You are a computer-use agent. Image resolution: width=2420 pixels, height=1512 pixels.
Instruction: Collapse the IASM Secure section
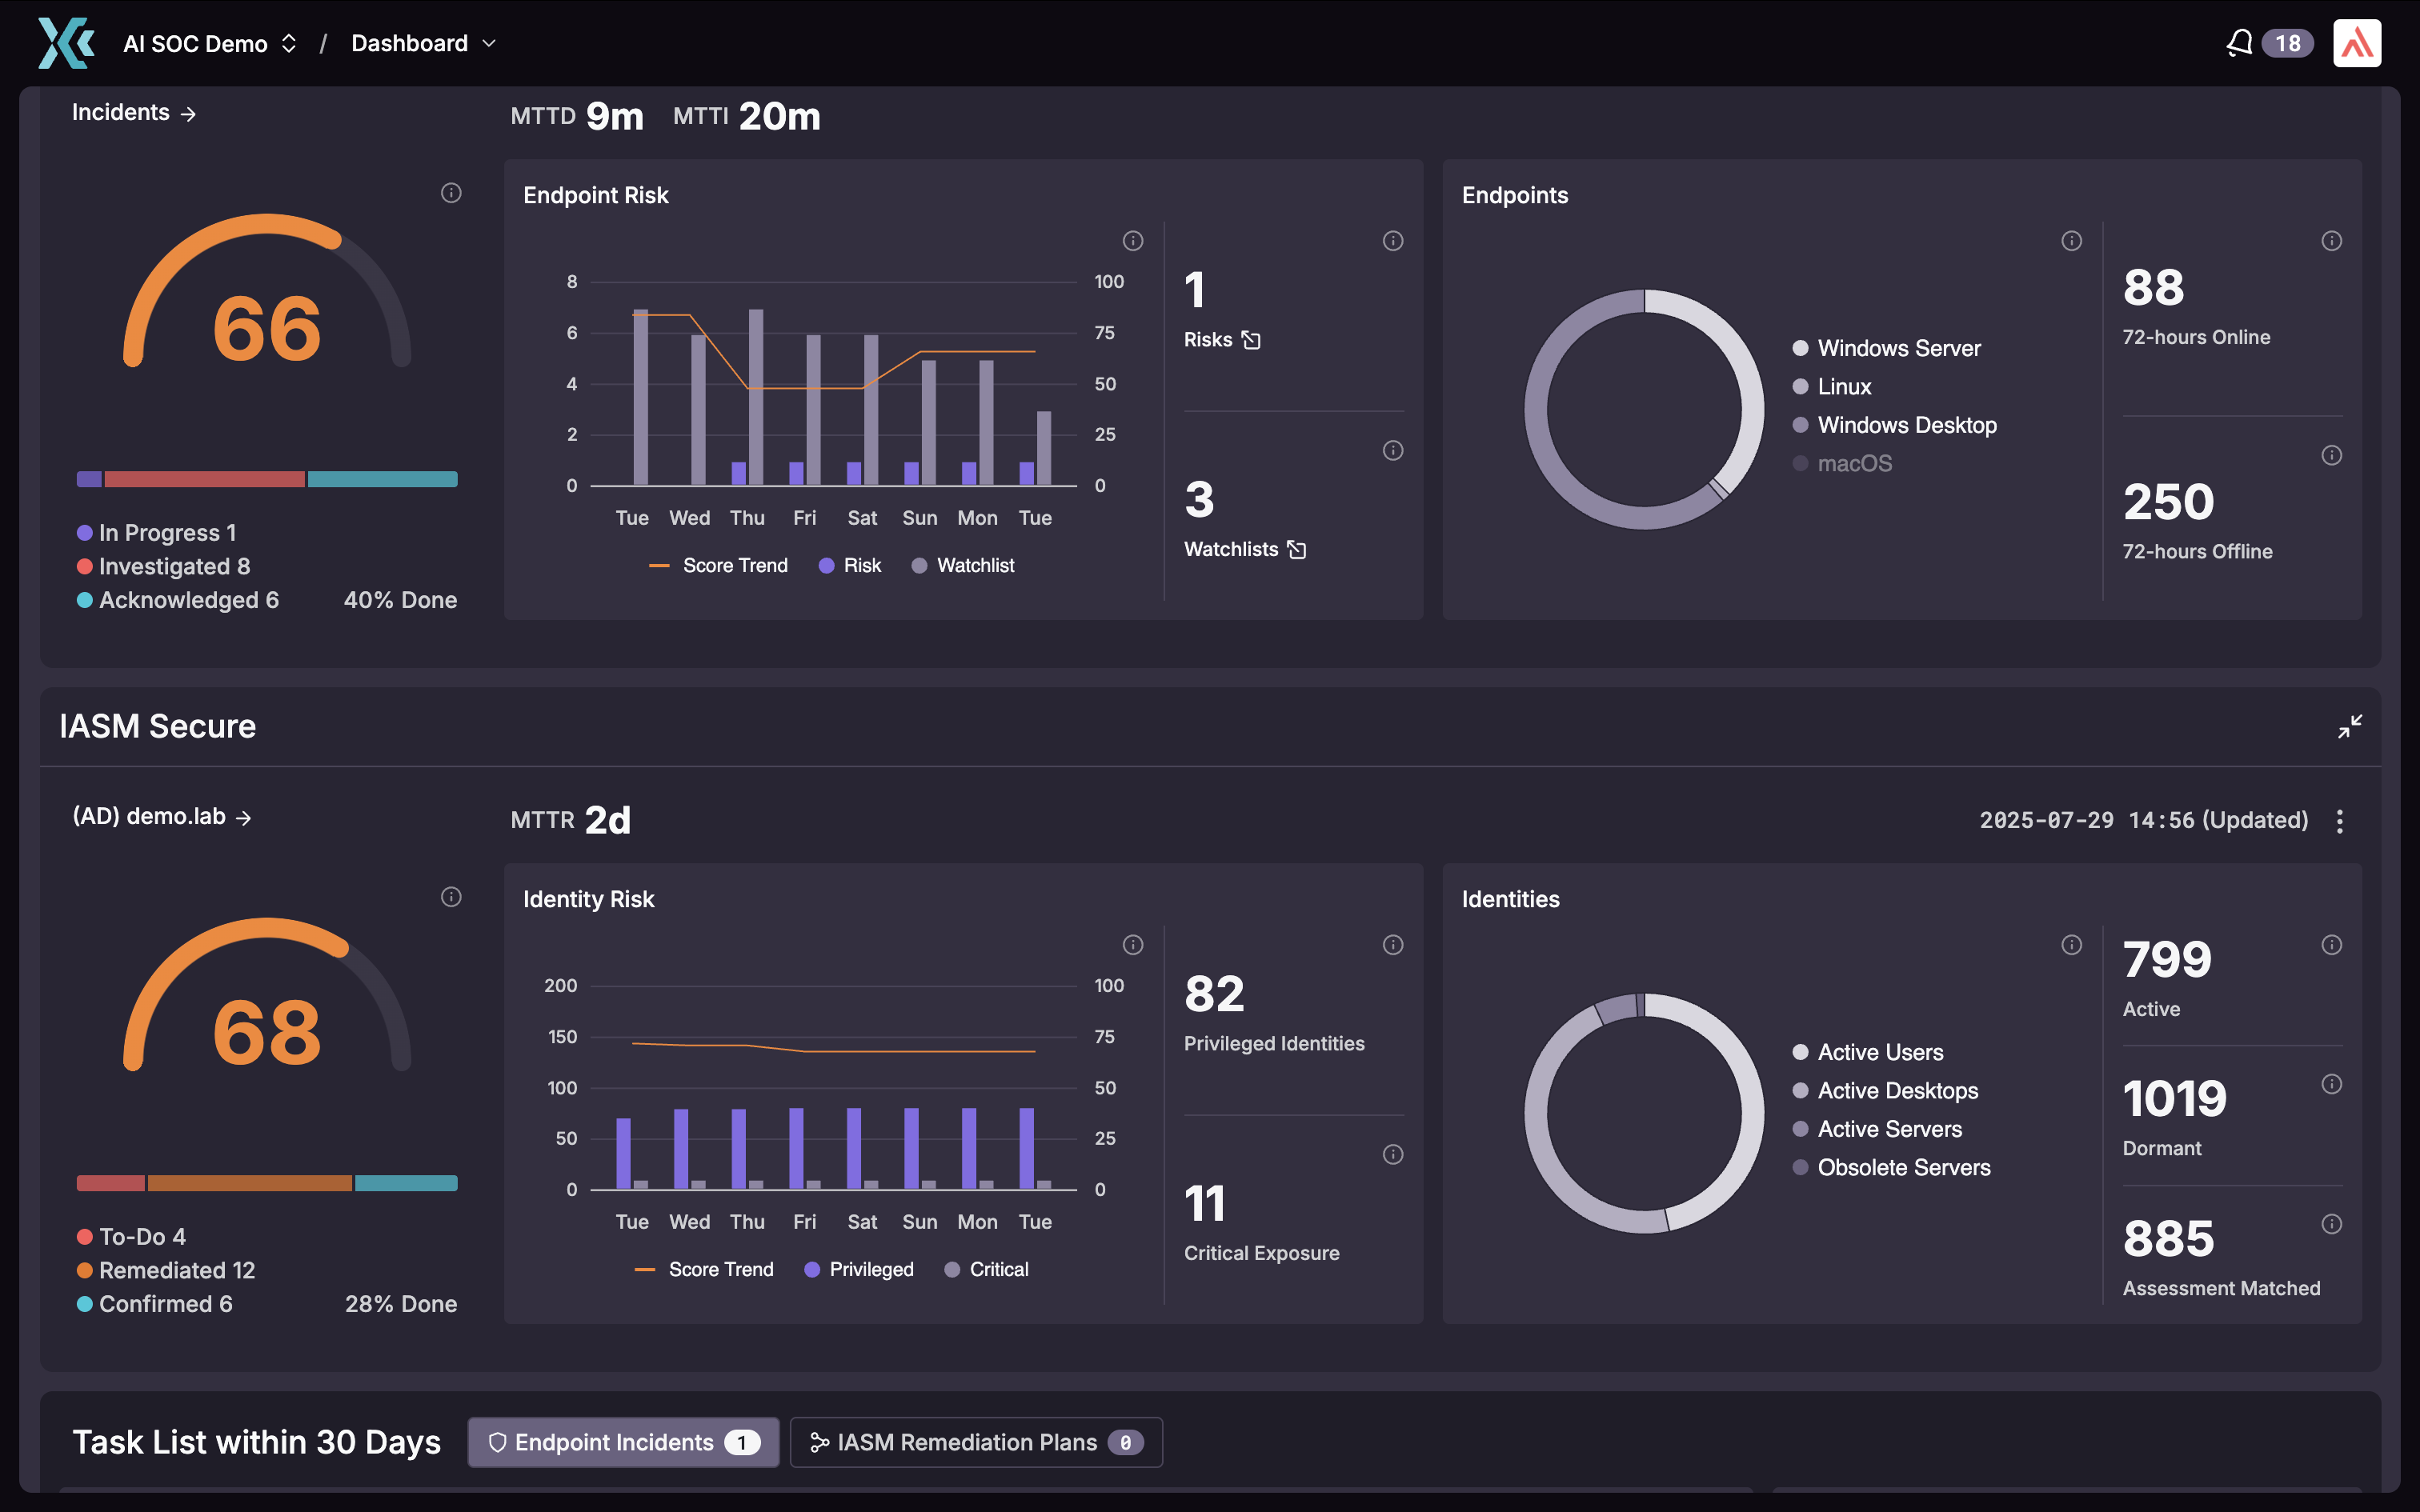pyautogui.click(x=2350, y=726)
